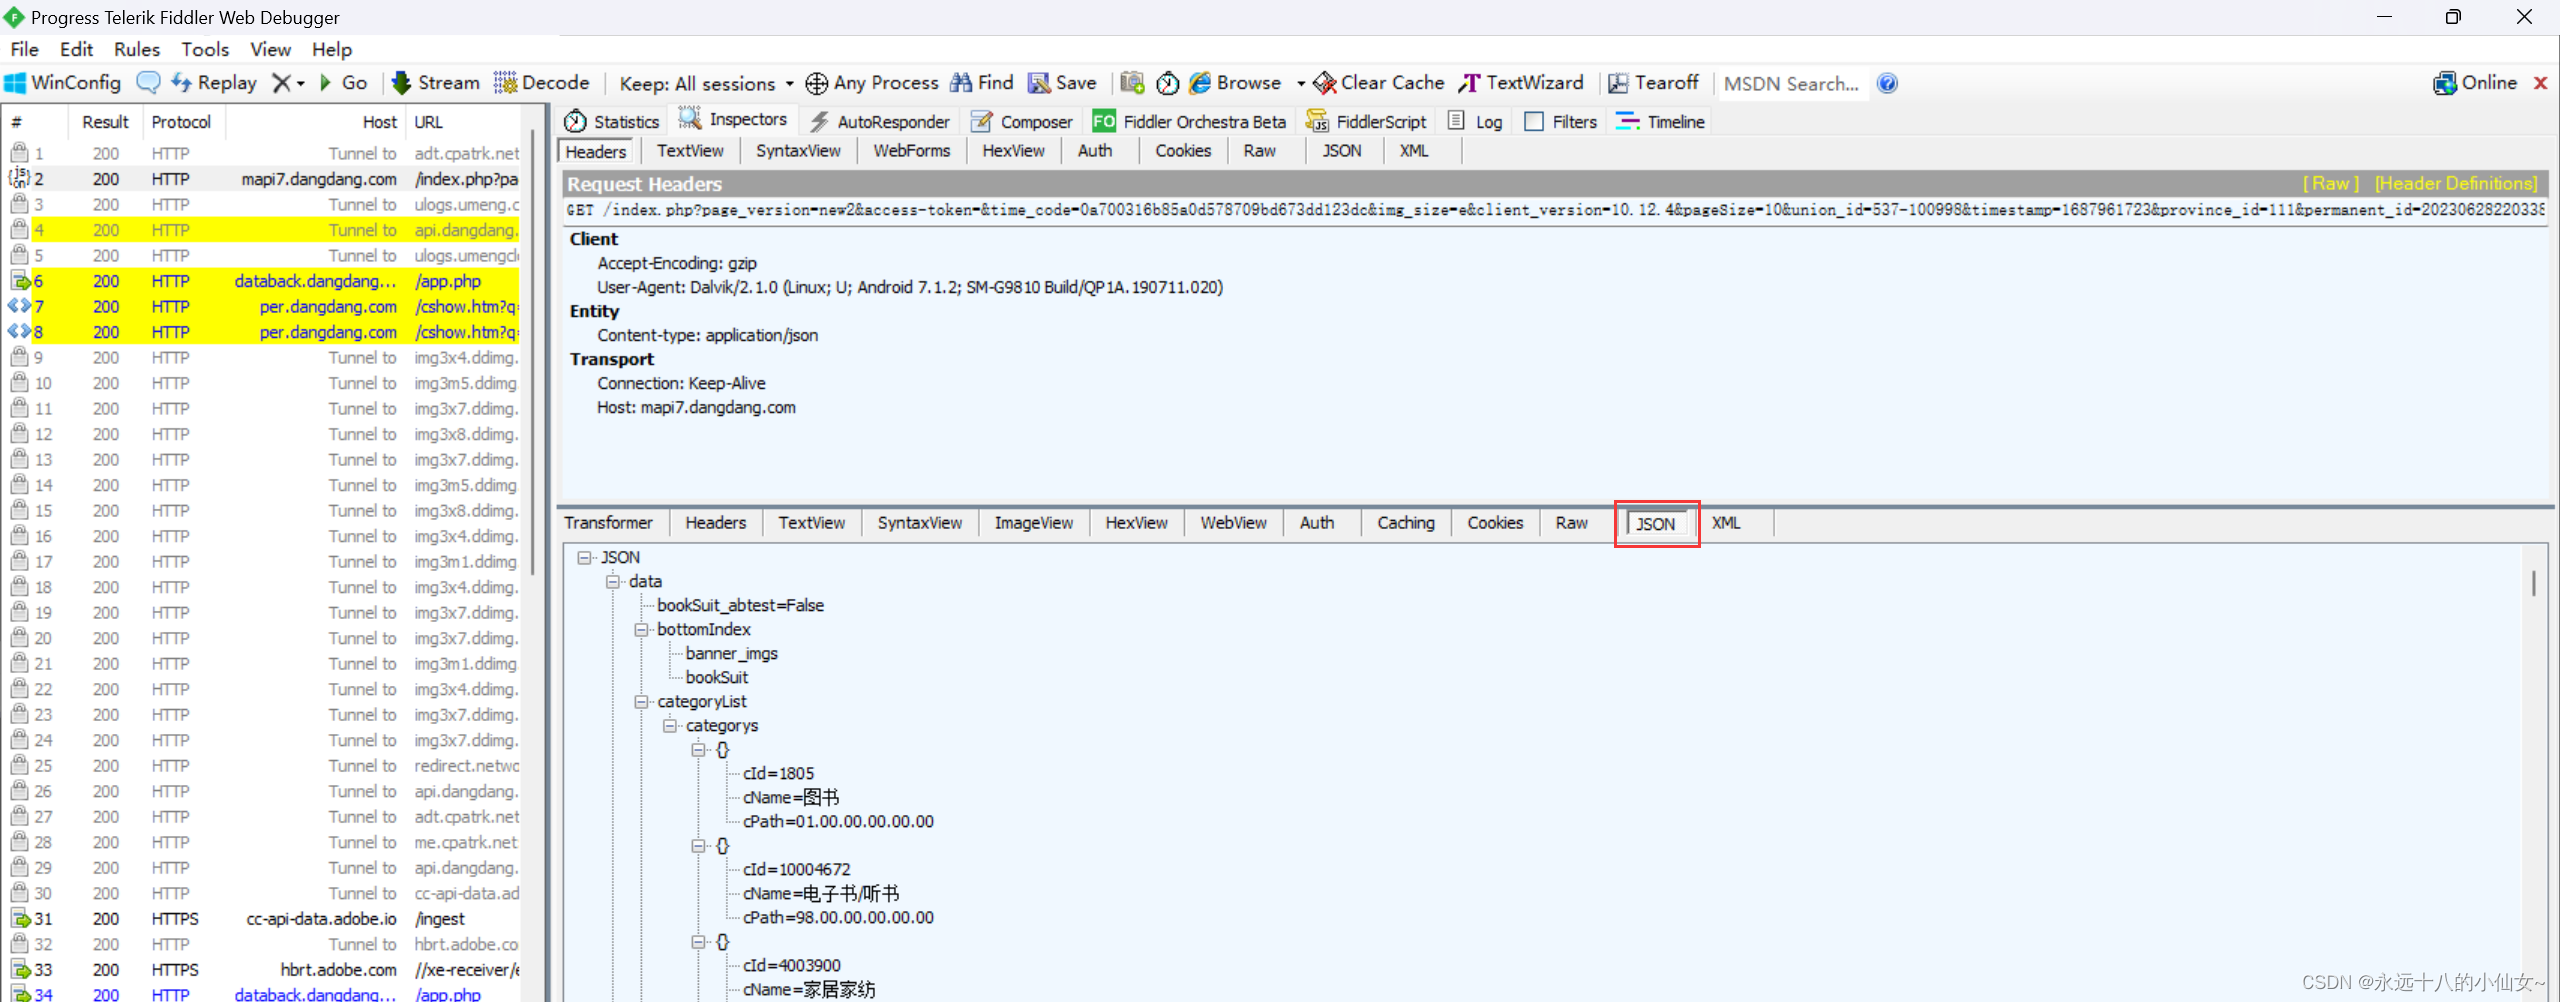Viewport: 2560px width, 1002px height.
Task: Collapse the data node
Action: point(613,582)
